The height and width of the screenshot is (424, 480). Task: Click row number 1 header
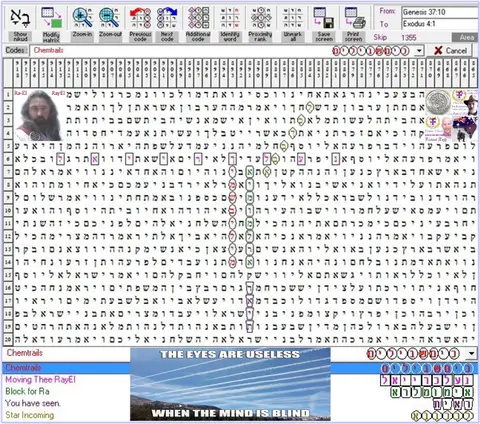point(8,94)
